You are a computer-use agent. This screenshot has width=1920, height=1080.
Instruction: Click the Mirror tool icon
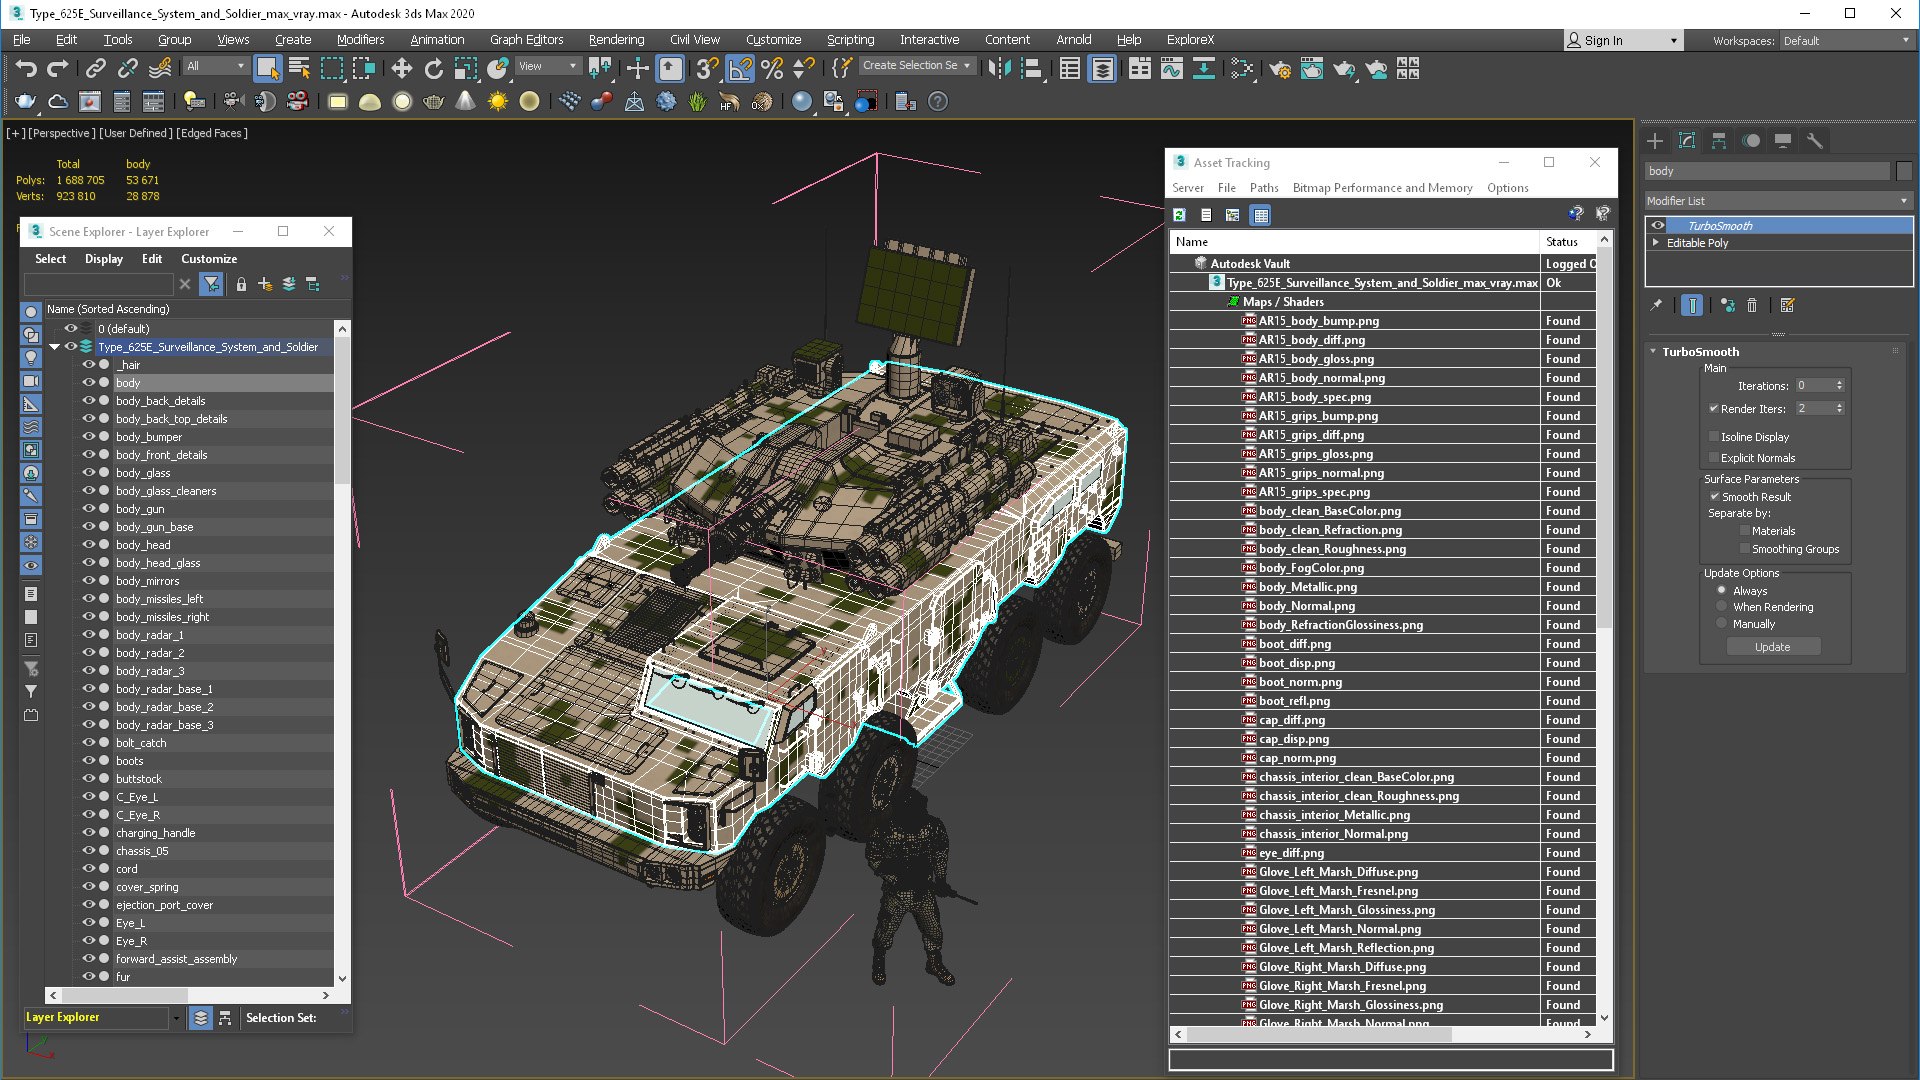(998, 68)
